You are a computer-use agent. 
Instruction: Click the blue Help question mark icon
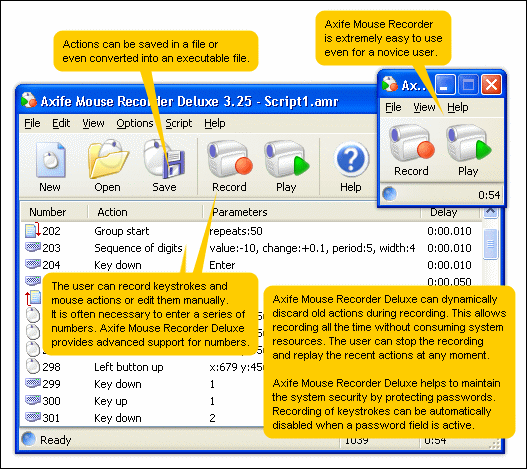click(351, 159)
